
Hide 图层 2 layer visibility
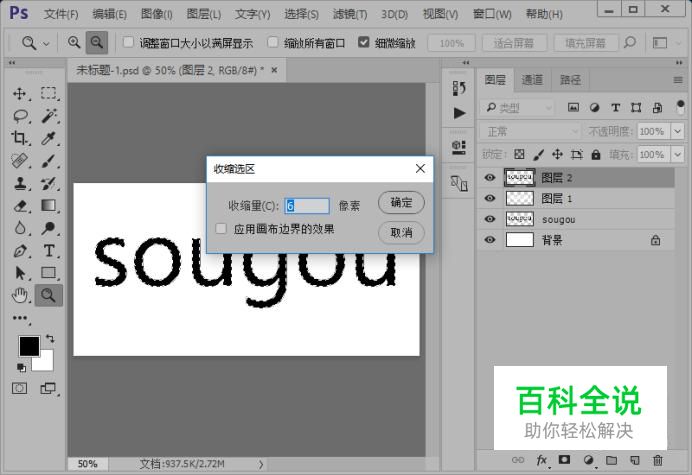(490, 178)
